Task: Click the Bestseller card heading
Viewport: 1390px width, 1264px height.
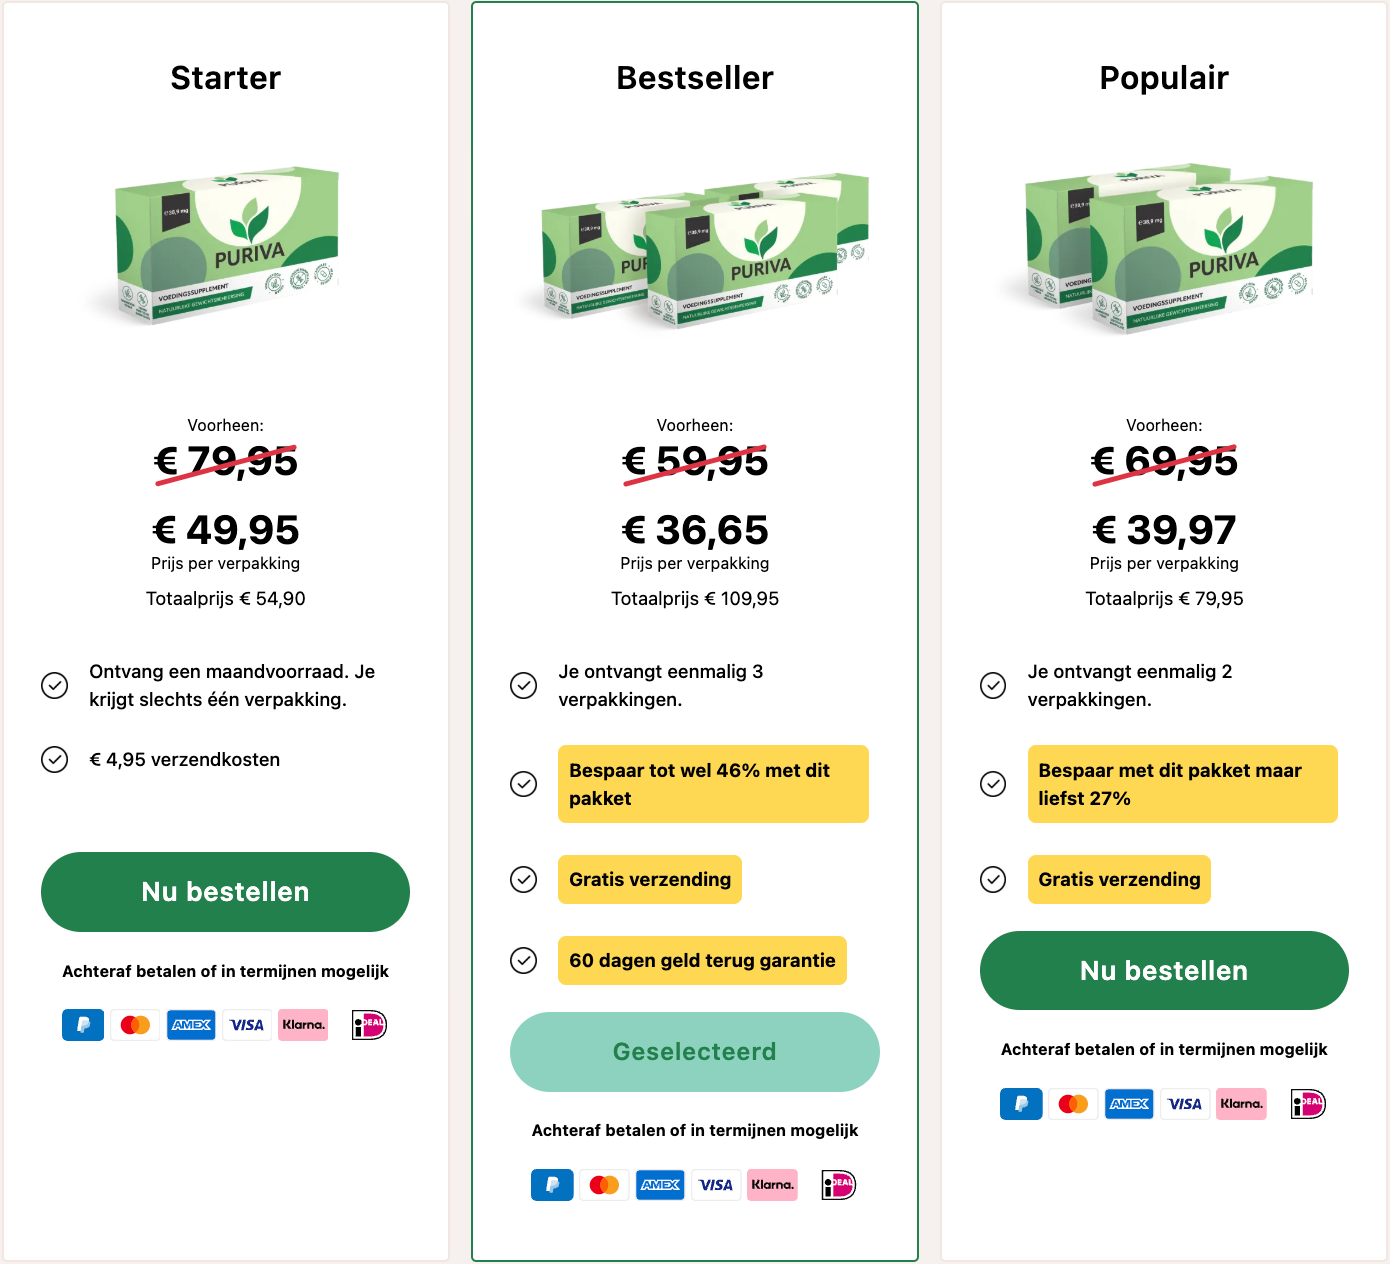Action: [695, 78]
